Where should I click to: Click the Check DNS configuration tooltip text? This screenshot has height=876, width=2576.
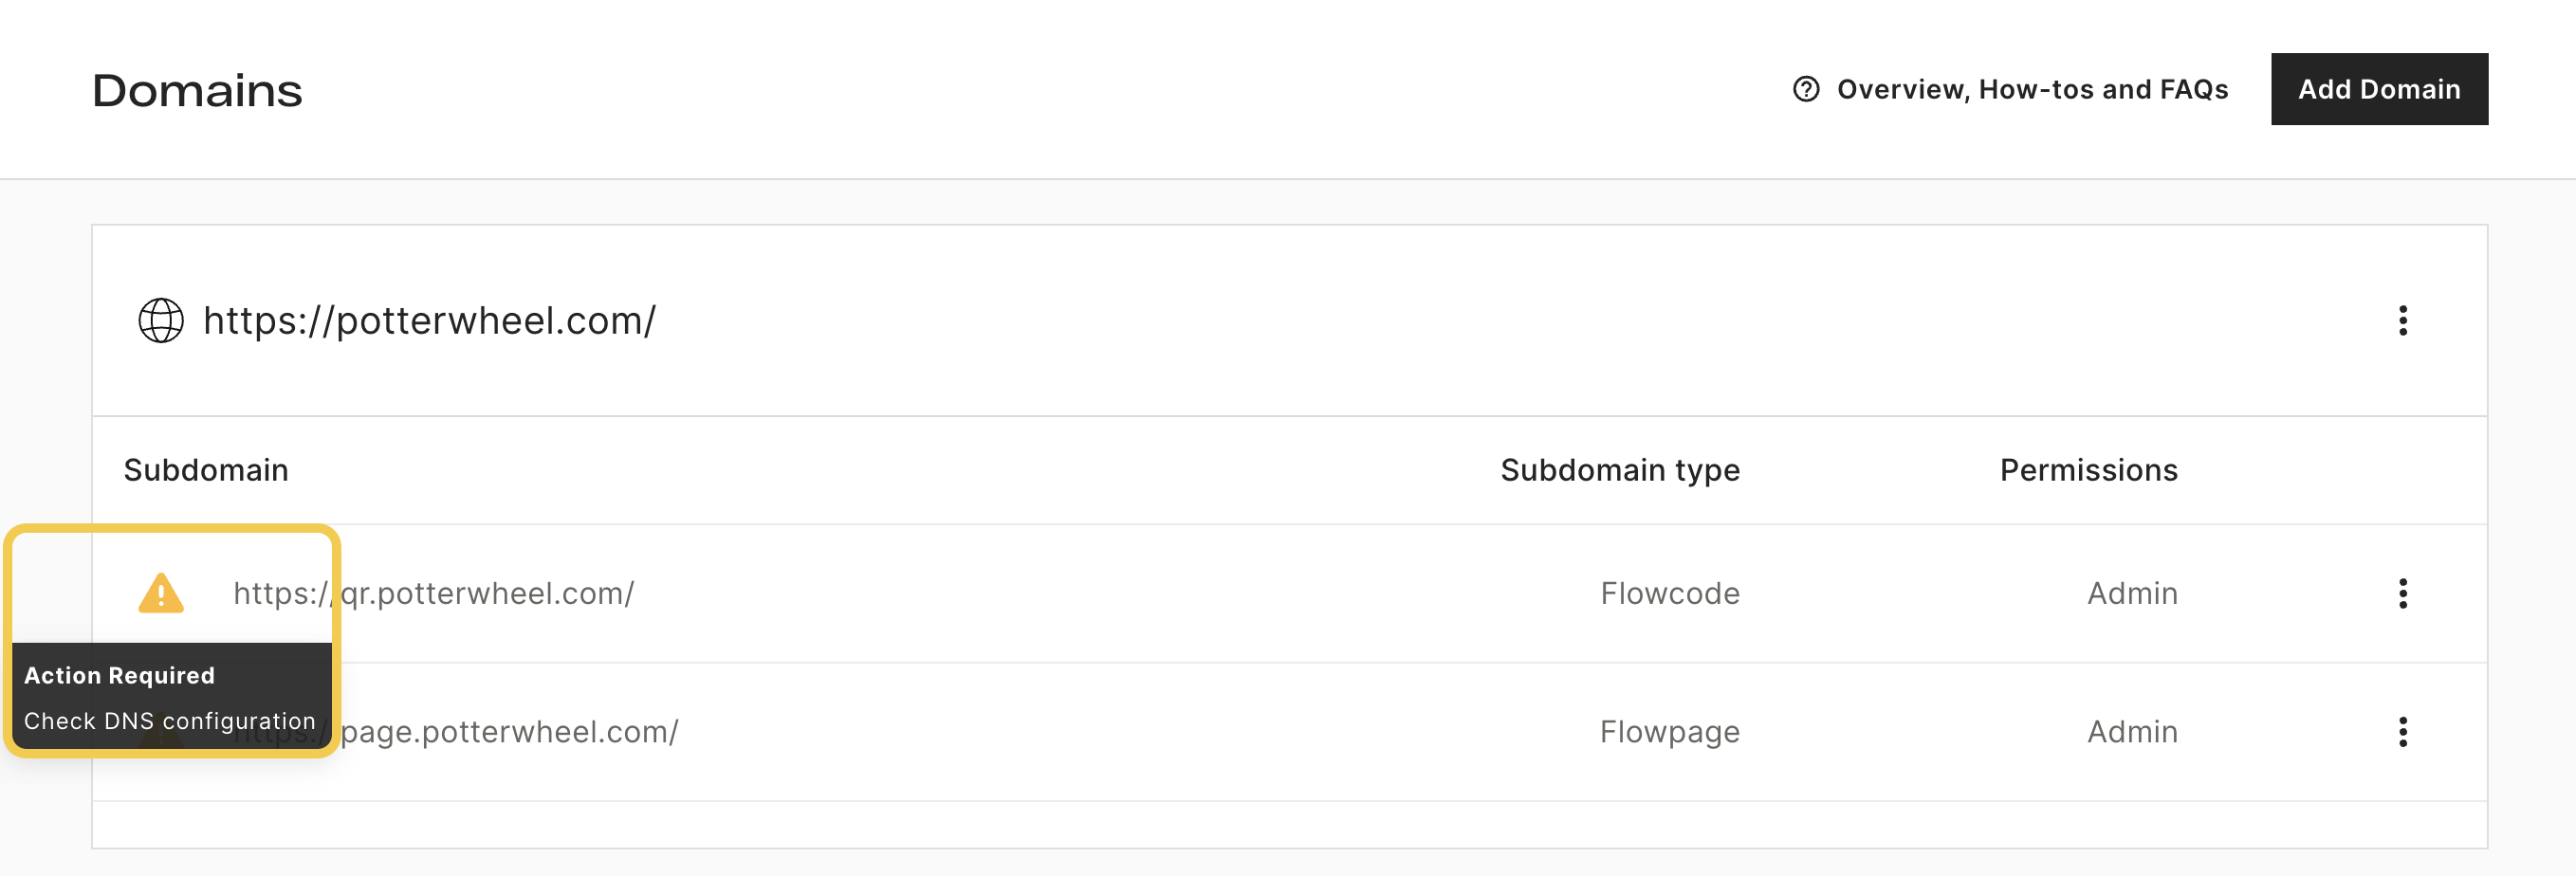[x=170, y=721]
